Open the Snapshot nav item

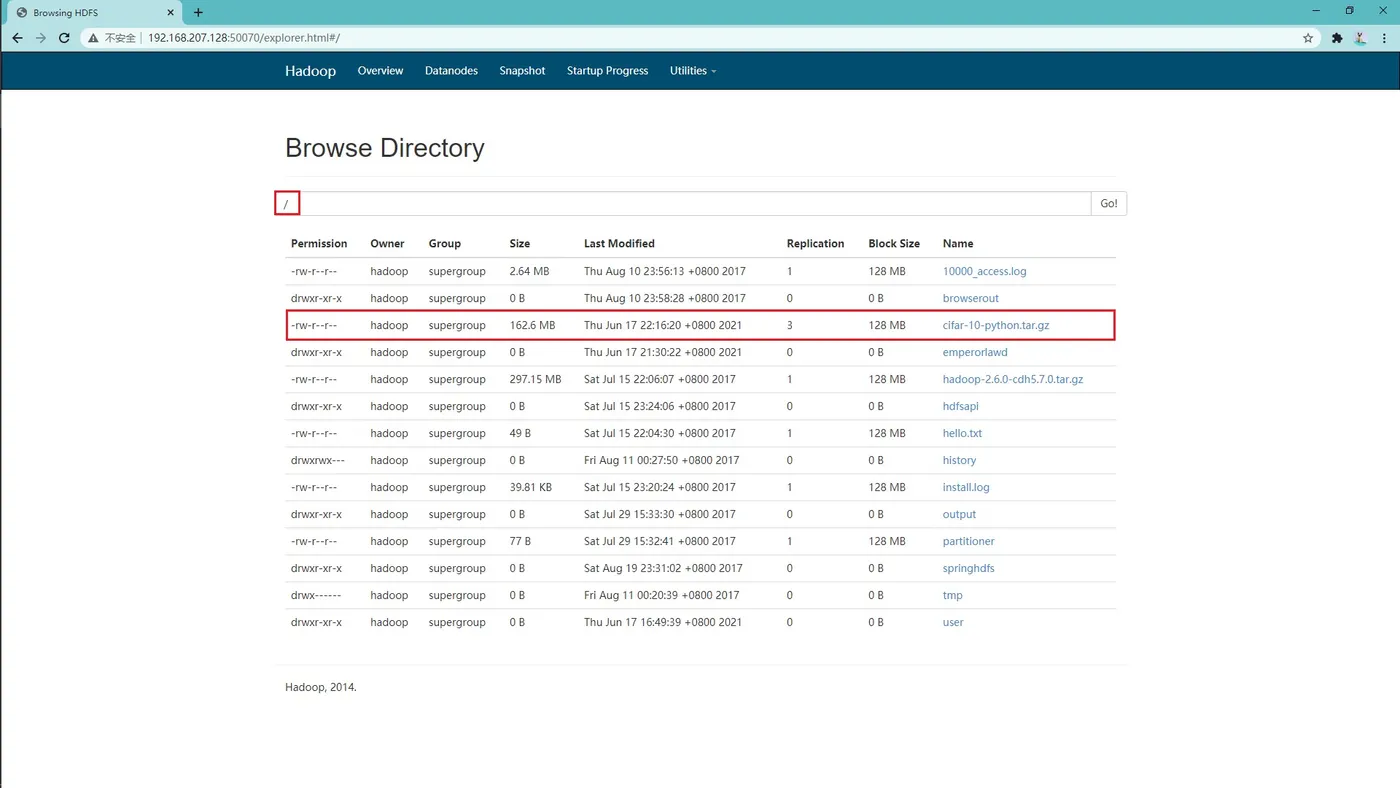point(522,71)
